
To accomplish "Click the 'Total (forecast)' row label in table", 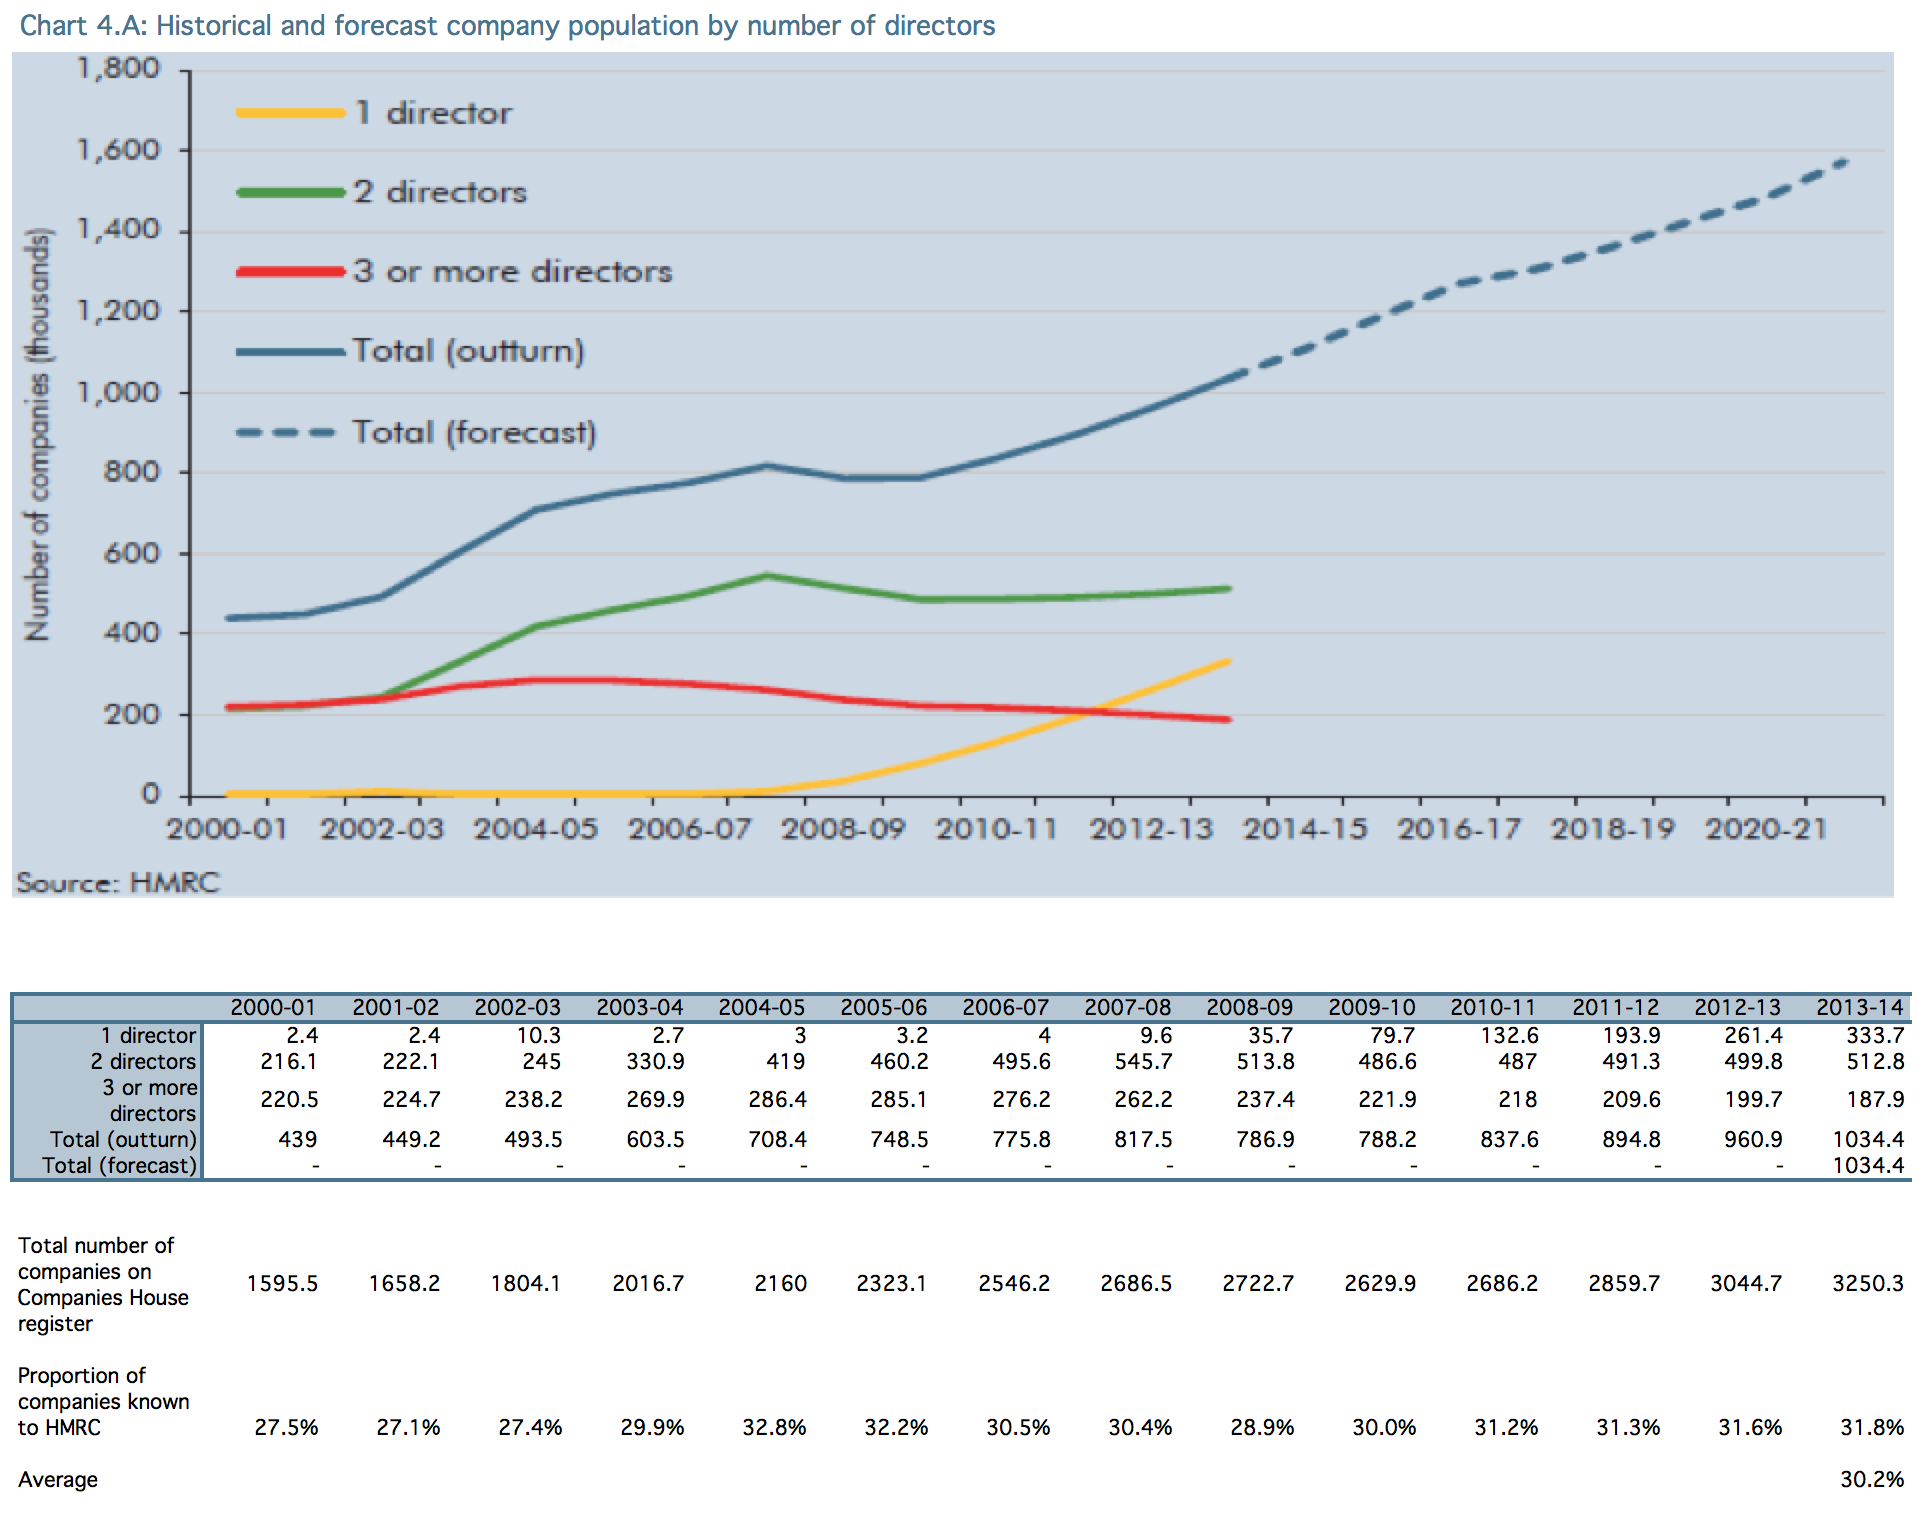I will coord(119,1165).
